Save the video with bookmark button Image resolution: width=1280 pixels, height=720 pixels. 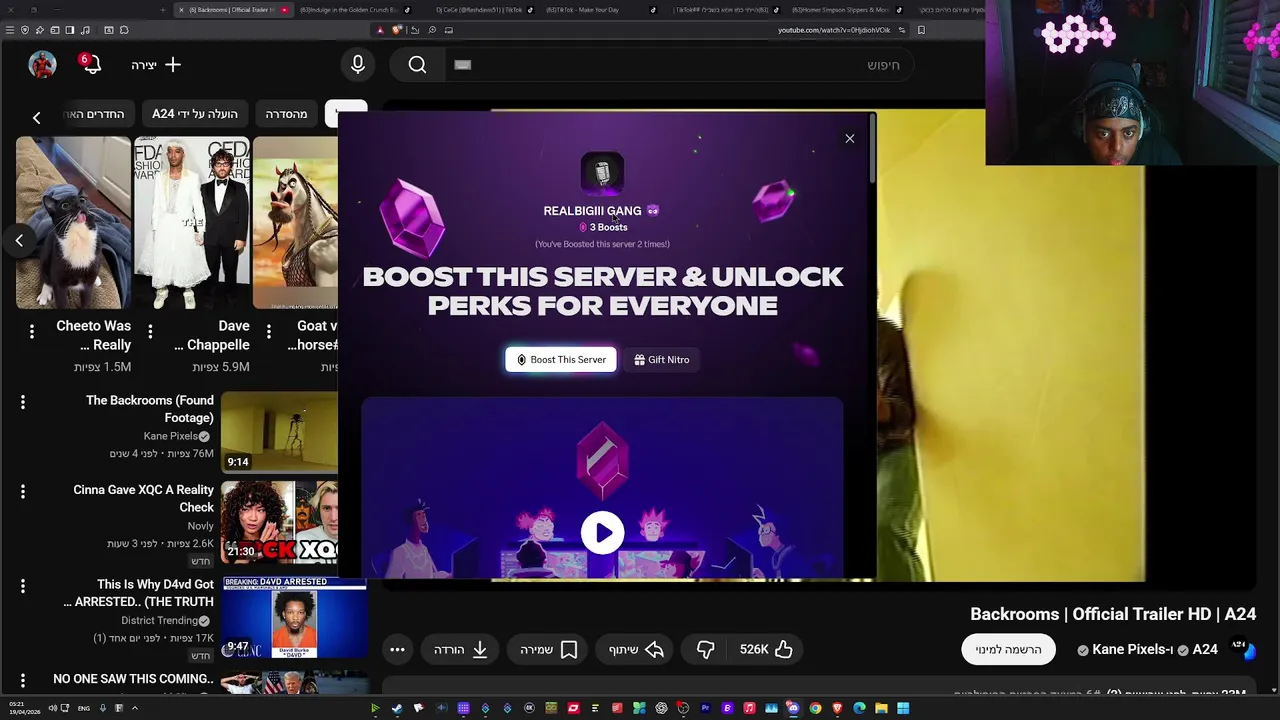tap(548, 649)
